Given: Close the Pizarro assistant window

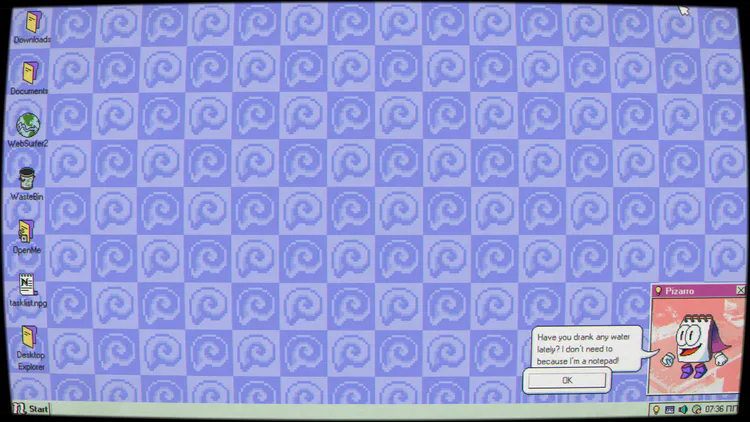Looking at the screenshot, I should (x=740, y=290).
